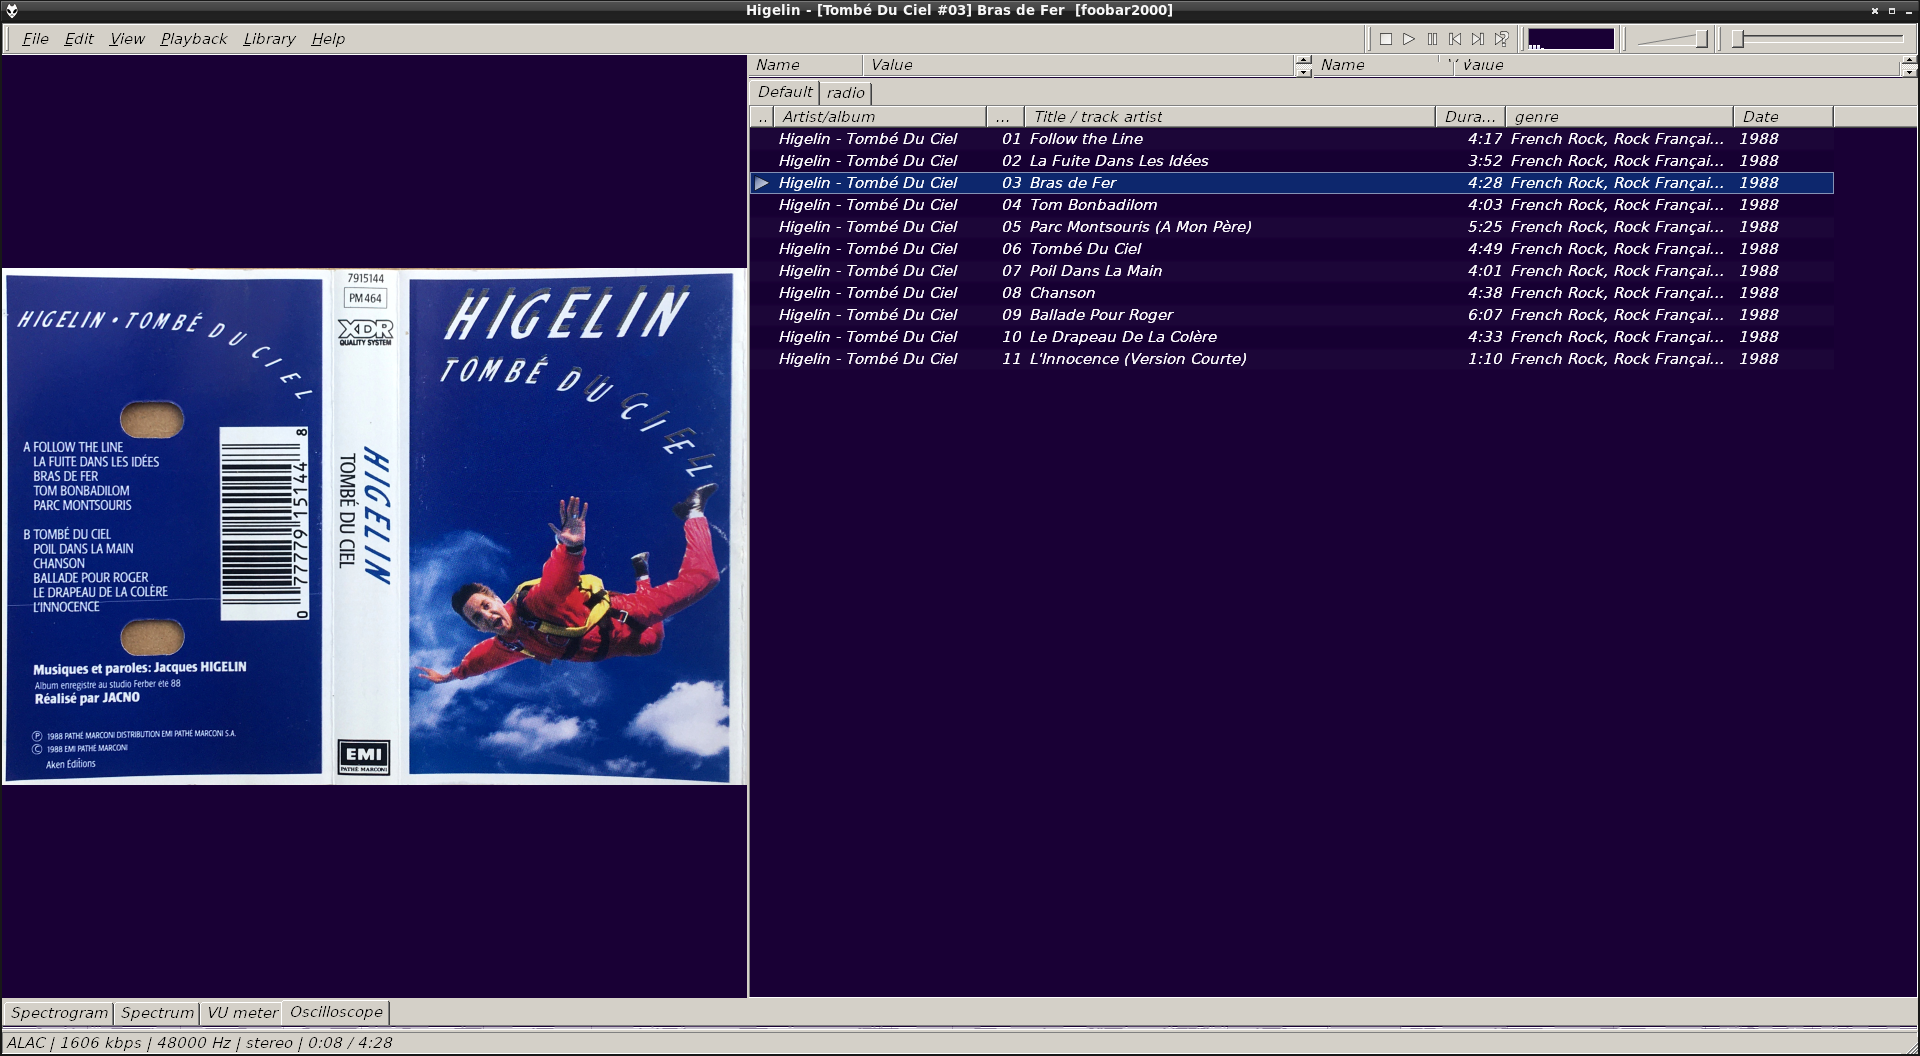Pause the current track
Image resolution: width=1920 pixels, height=1056 pixels.
[x=1432, y=39]
